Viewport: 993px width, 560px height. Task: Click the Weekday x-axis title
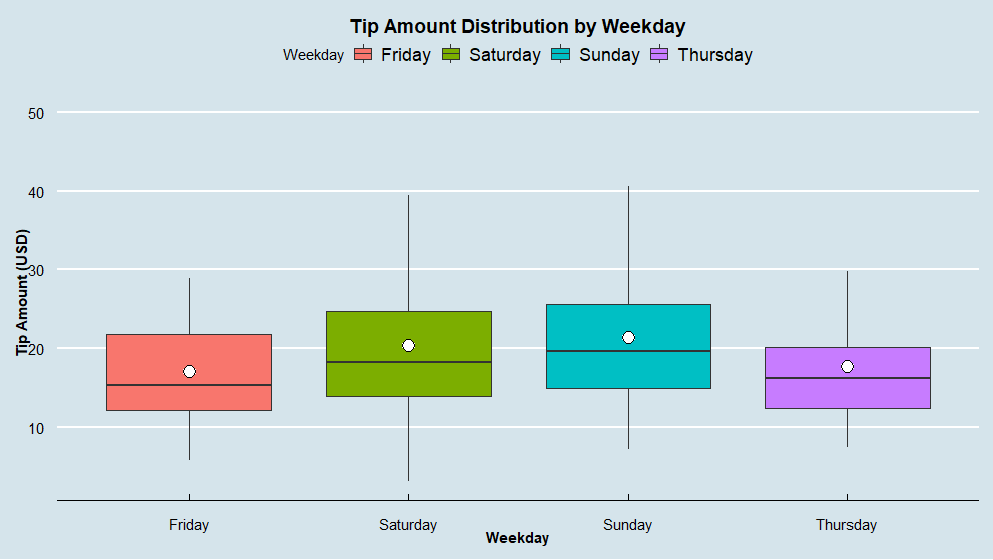[517, 538]
